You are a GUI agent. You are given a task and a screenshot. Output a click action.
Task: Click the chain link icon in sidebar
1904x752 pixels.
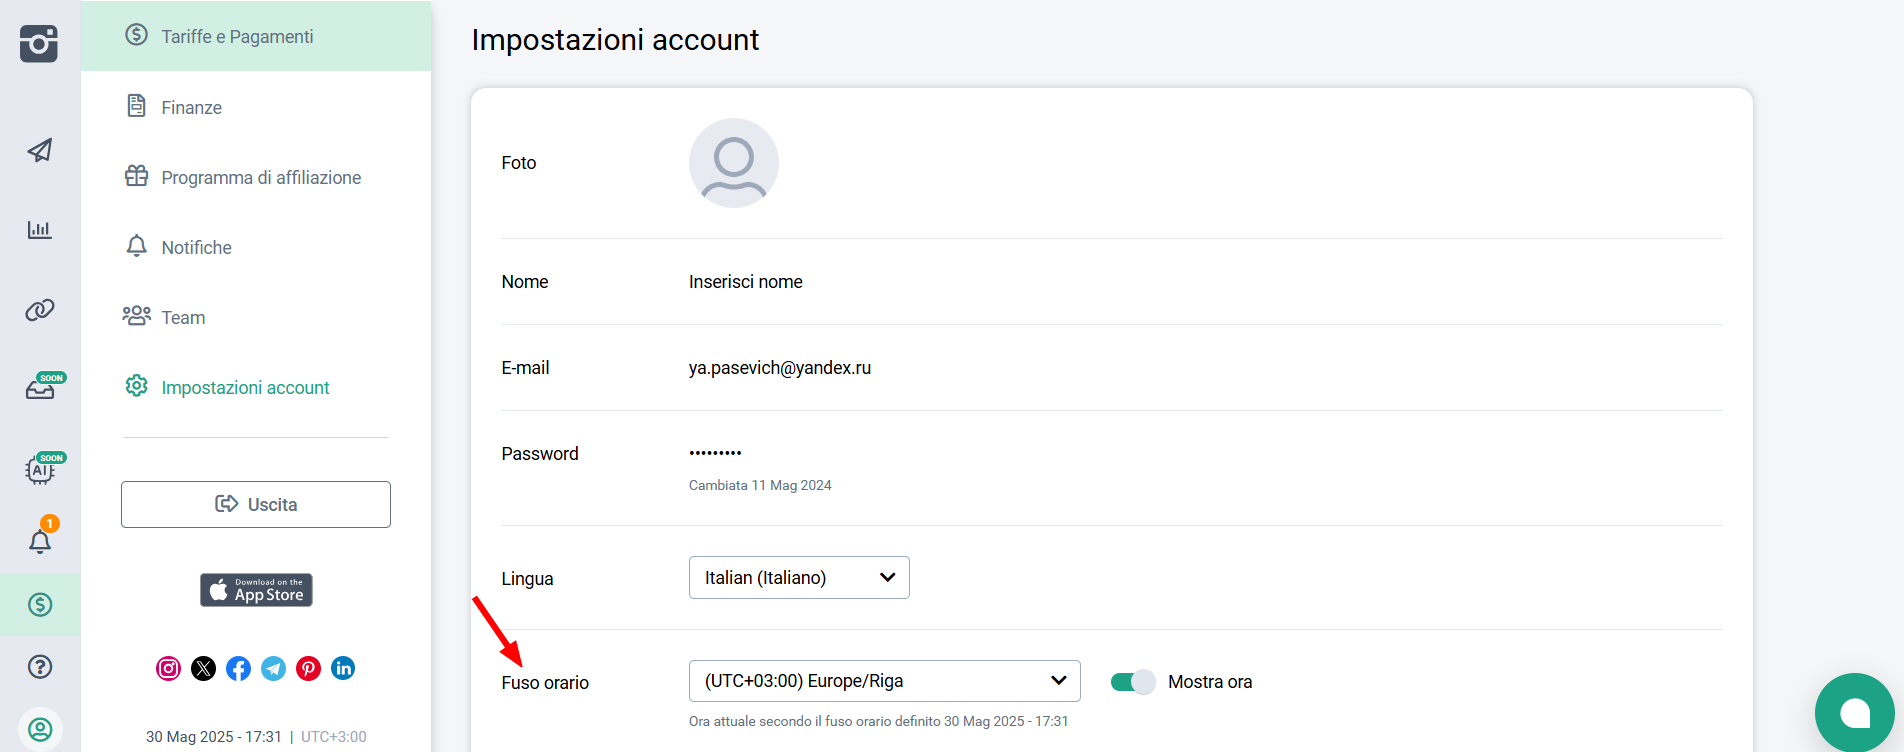[40, 310]
